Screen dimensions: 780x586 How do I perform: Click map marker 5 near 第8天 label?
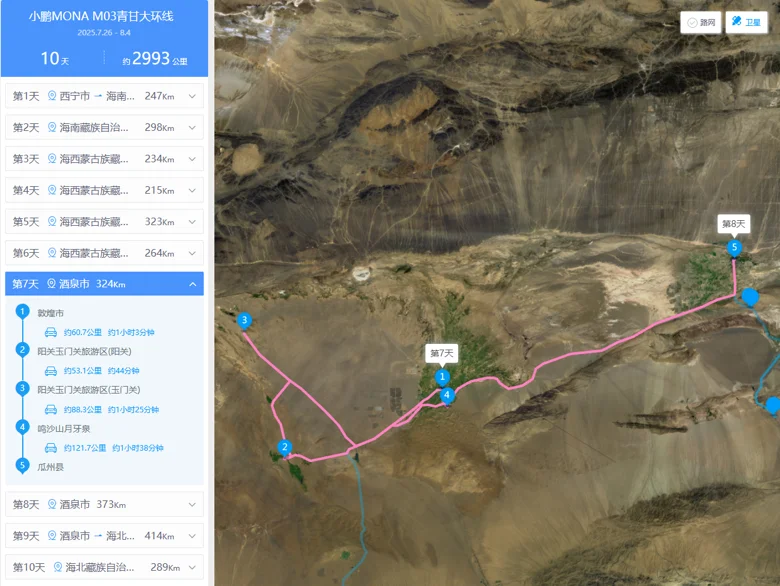[734, 248]
